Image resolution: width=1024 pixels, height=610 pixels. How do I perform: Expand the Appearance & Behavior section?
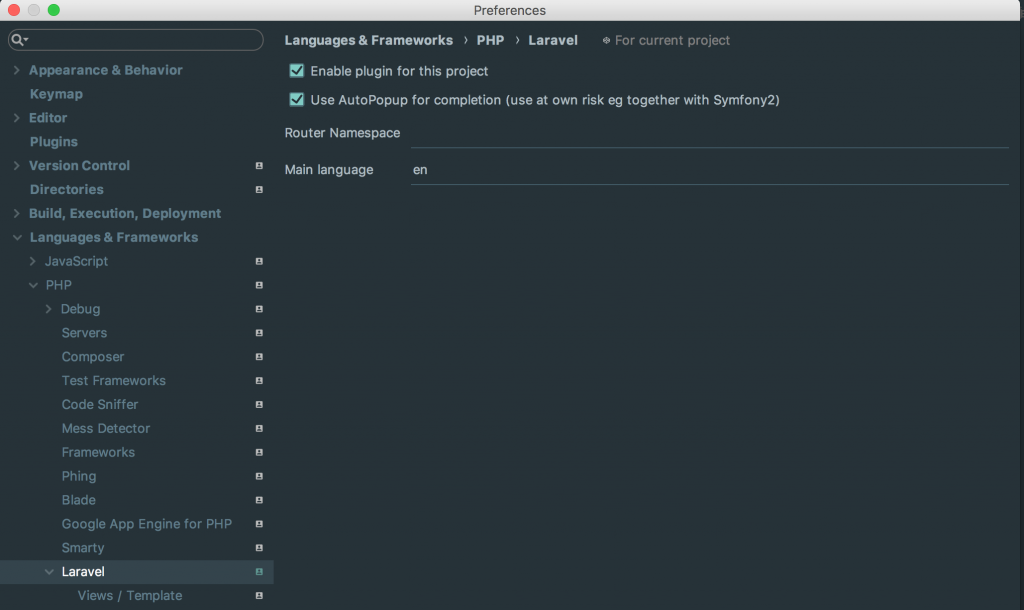pyautogui.click(x=16, y=70)
